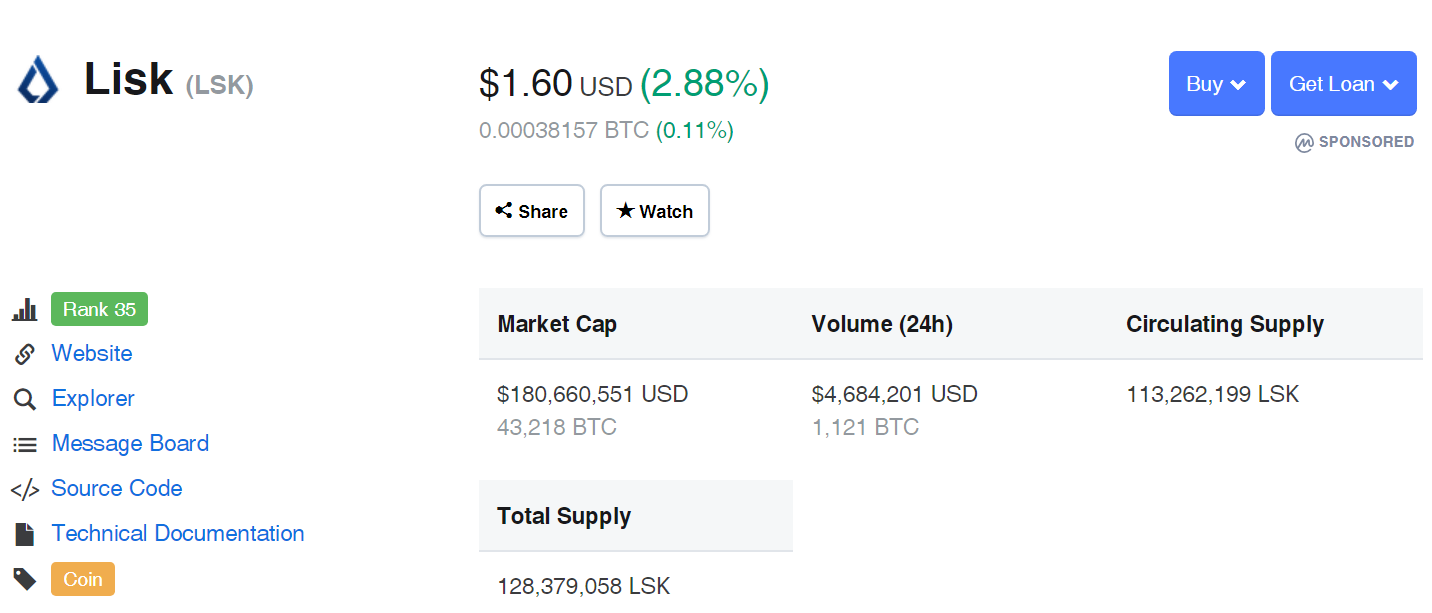The image size is (1432, 613).
Task: Open the Website link
Action: click(92, 354)
